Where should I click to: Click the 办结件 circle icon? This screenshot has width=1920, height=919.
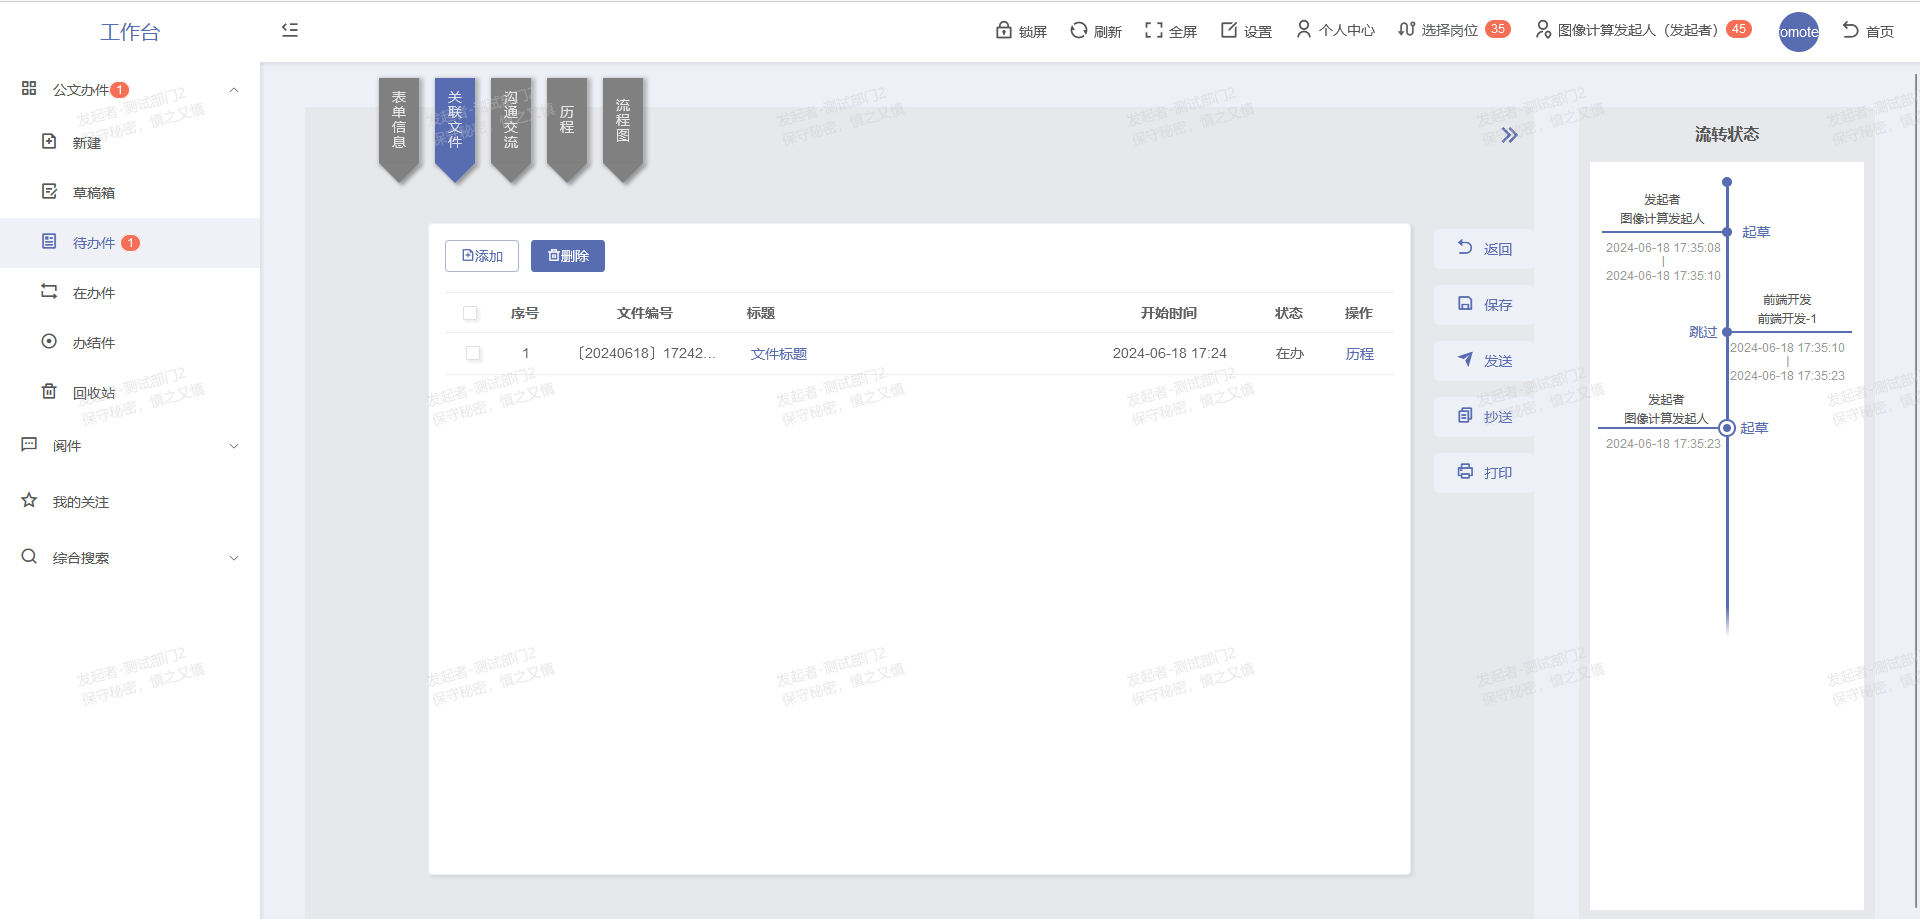tap(49, 341)
